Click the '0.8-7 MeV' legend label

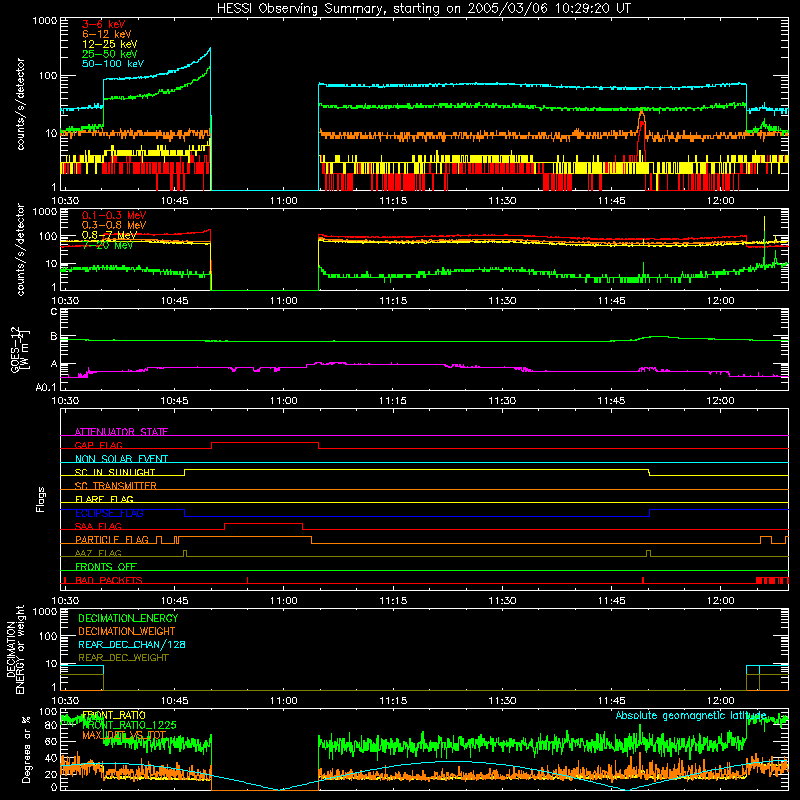[x=109, y=235]
